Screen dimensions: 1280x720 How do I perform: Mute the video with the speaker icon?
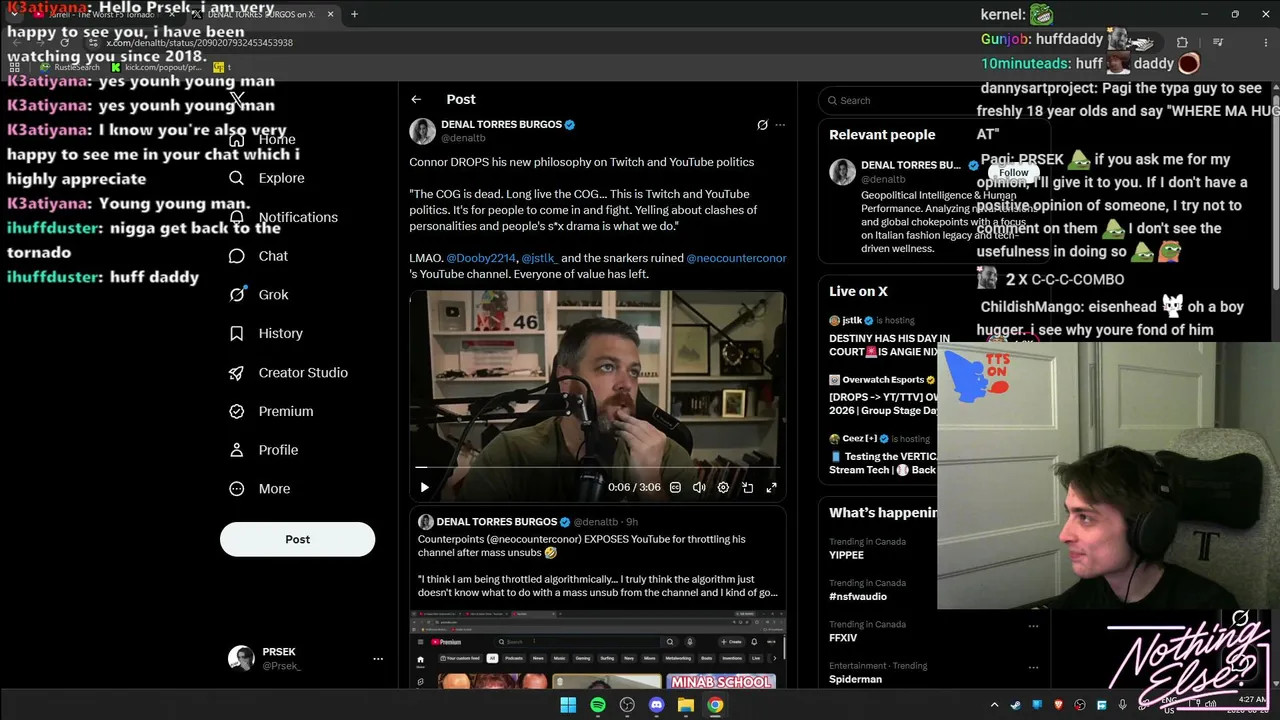coord(699,487)
